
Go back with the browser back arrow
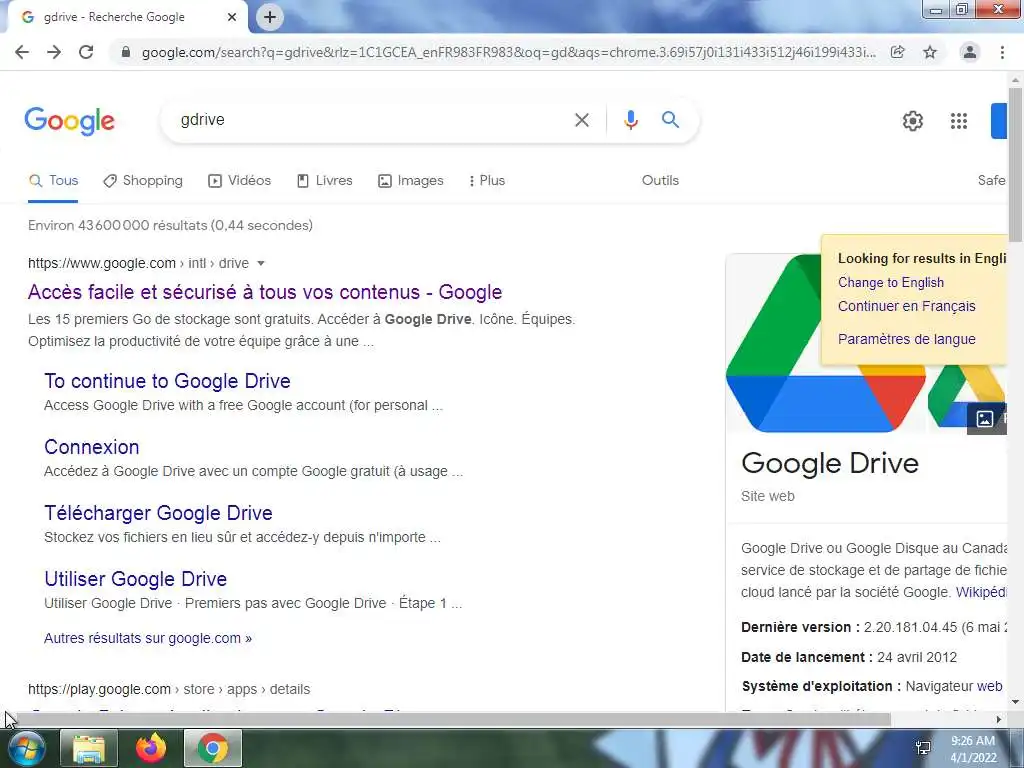[22, 52]
